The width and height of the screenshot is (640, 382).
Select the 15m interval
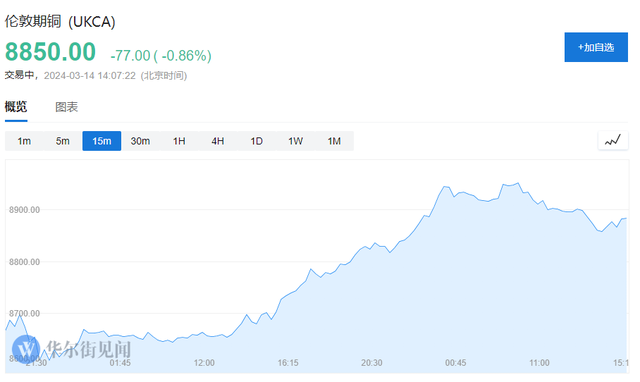click(102, 141)
